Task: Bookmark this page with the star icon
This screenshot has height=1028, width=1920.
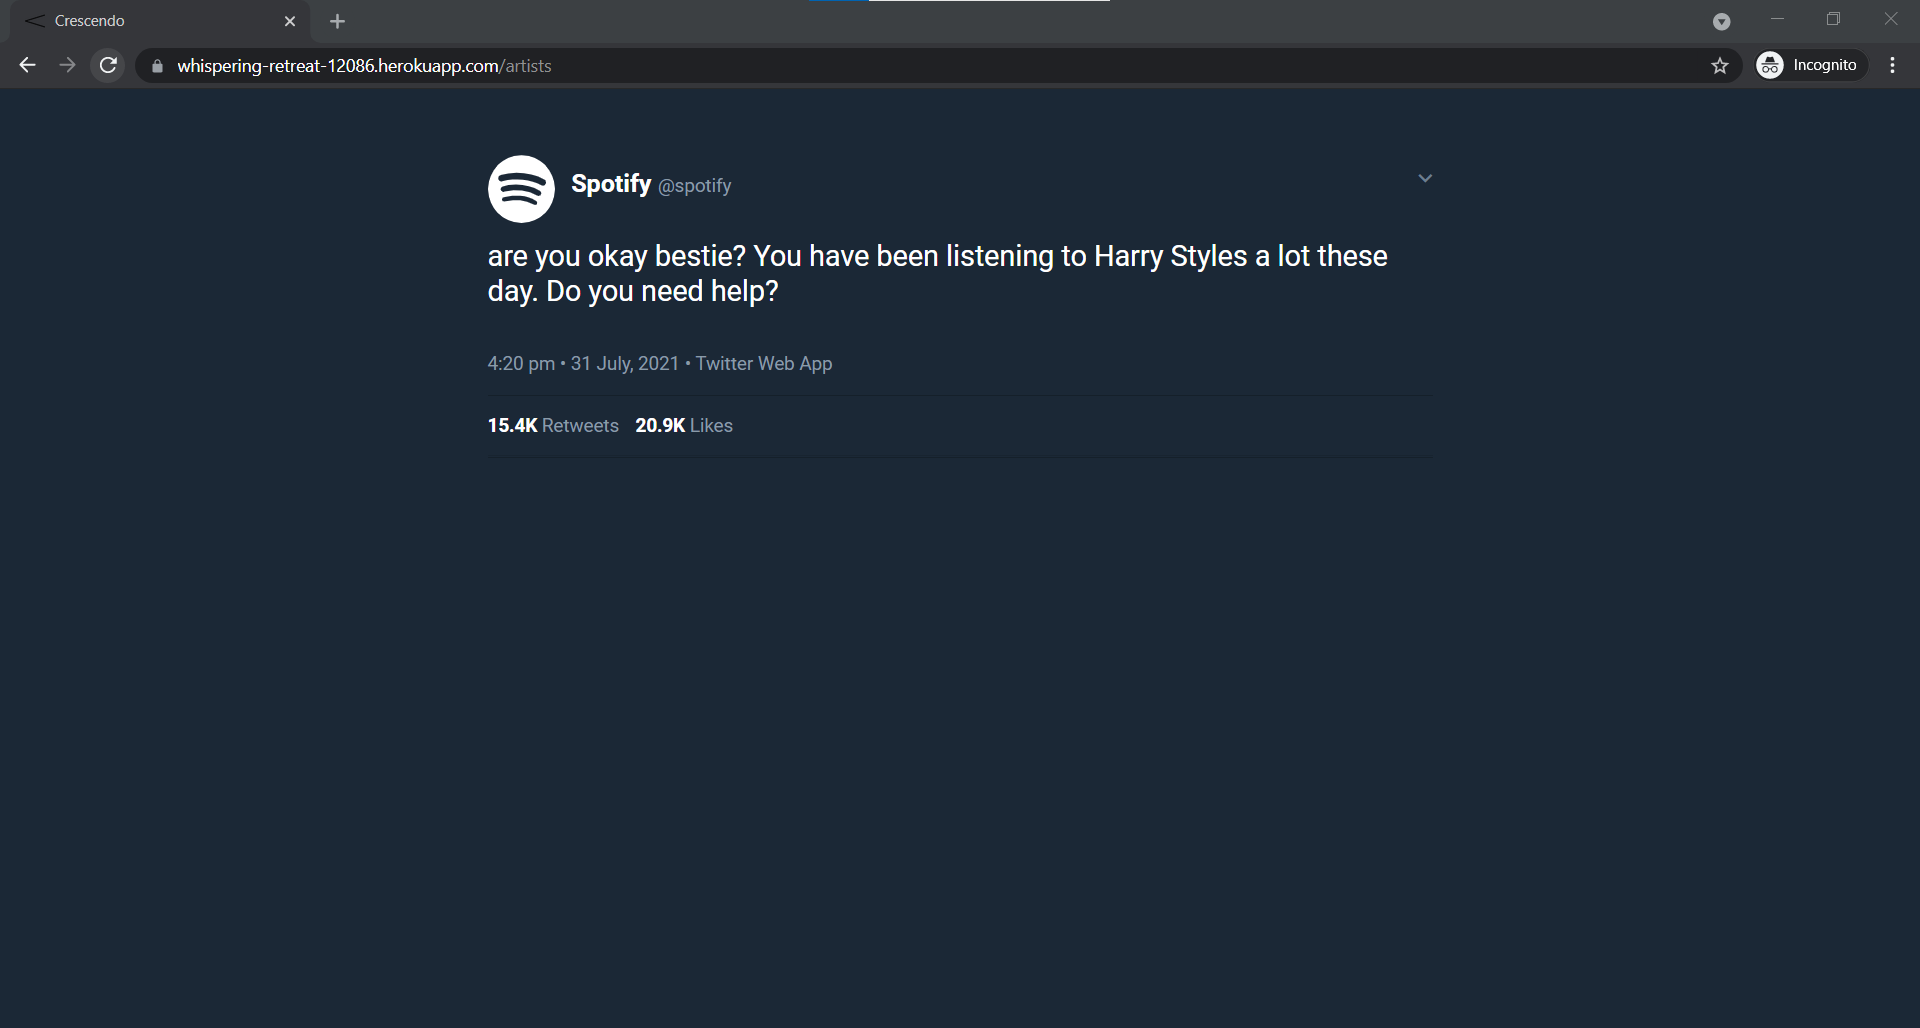Action: (1719, 66)
